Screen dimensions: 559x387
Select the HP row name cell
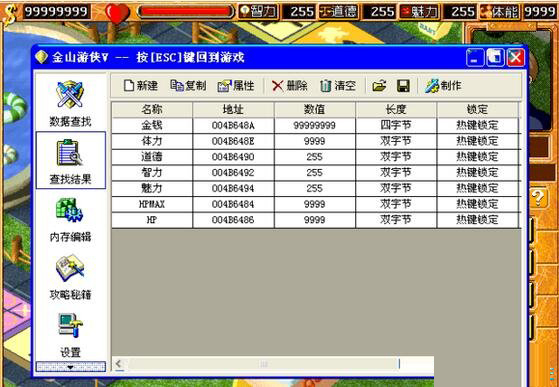(x=152, y=220)
